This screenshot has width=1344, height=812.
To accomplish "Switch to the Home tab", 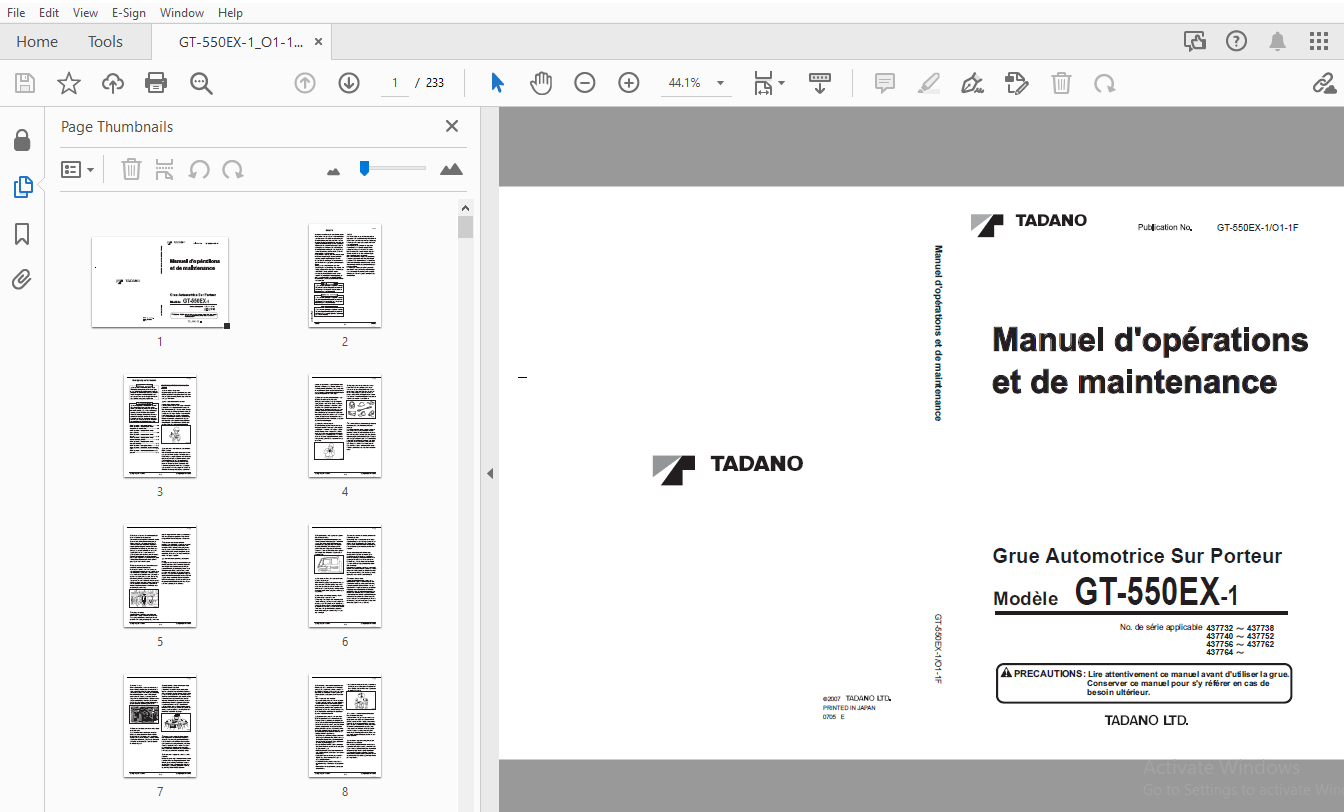I will (x=37, y=42).
